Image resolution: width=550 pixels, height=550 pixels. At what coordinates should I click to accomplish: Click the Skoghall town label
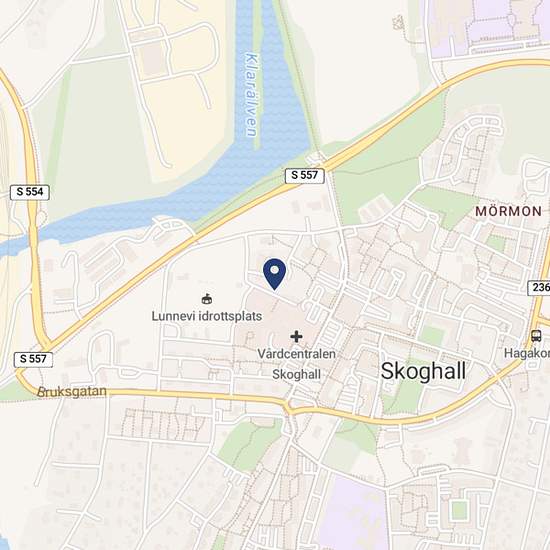pos(423,371)
